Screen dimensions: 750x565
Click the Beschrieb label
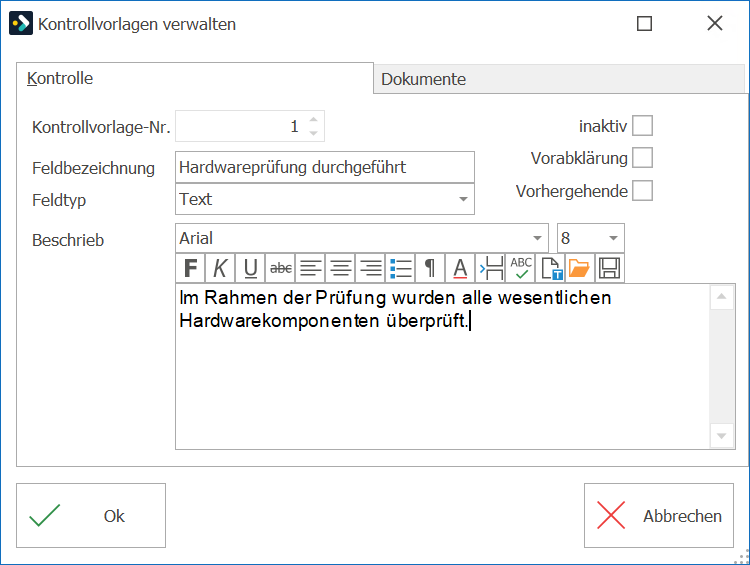point(68,240)
